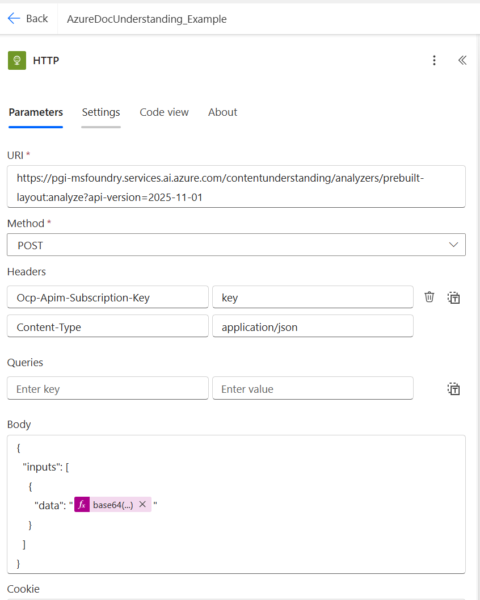Click the Method label

coord(26,223)
